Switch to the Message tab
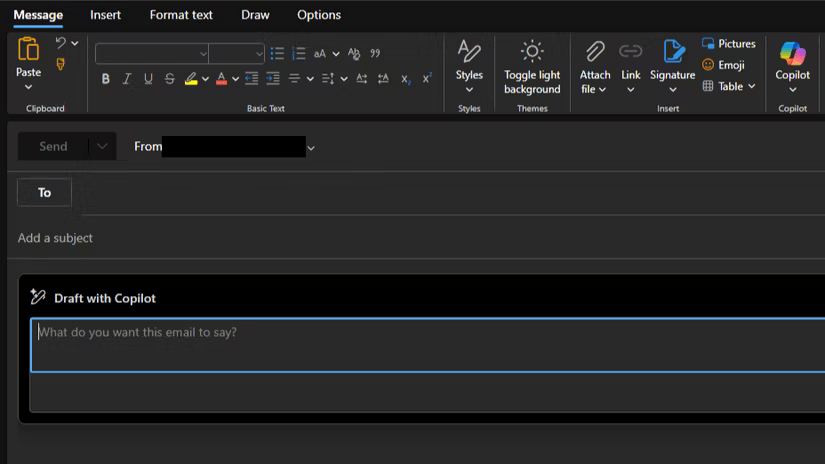The width and height of the screenshot is (825, 464). pos(38,15)
